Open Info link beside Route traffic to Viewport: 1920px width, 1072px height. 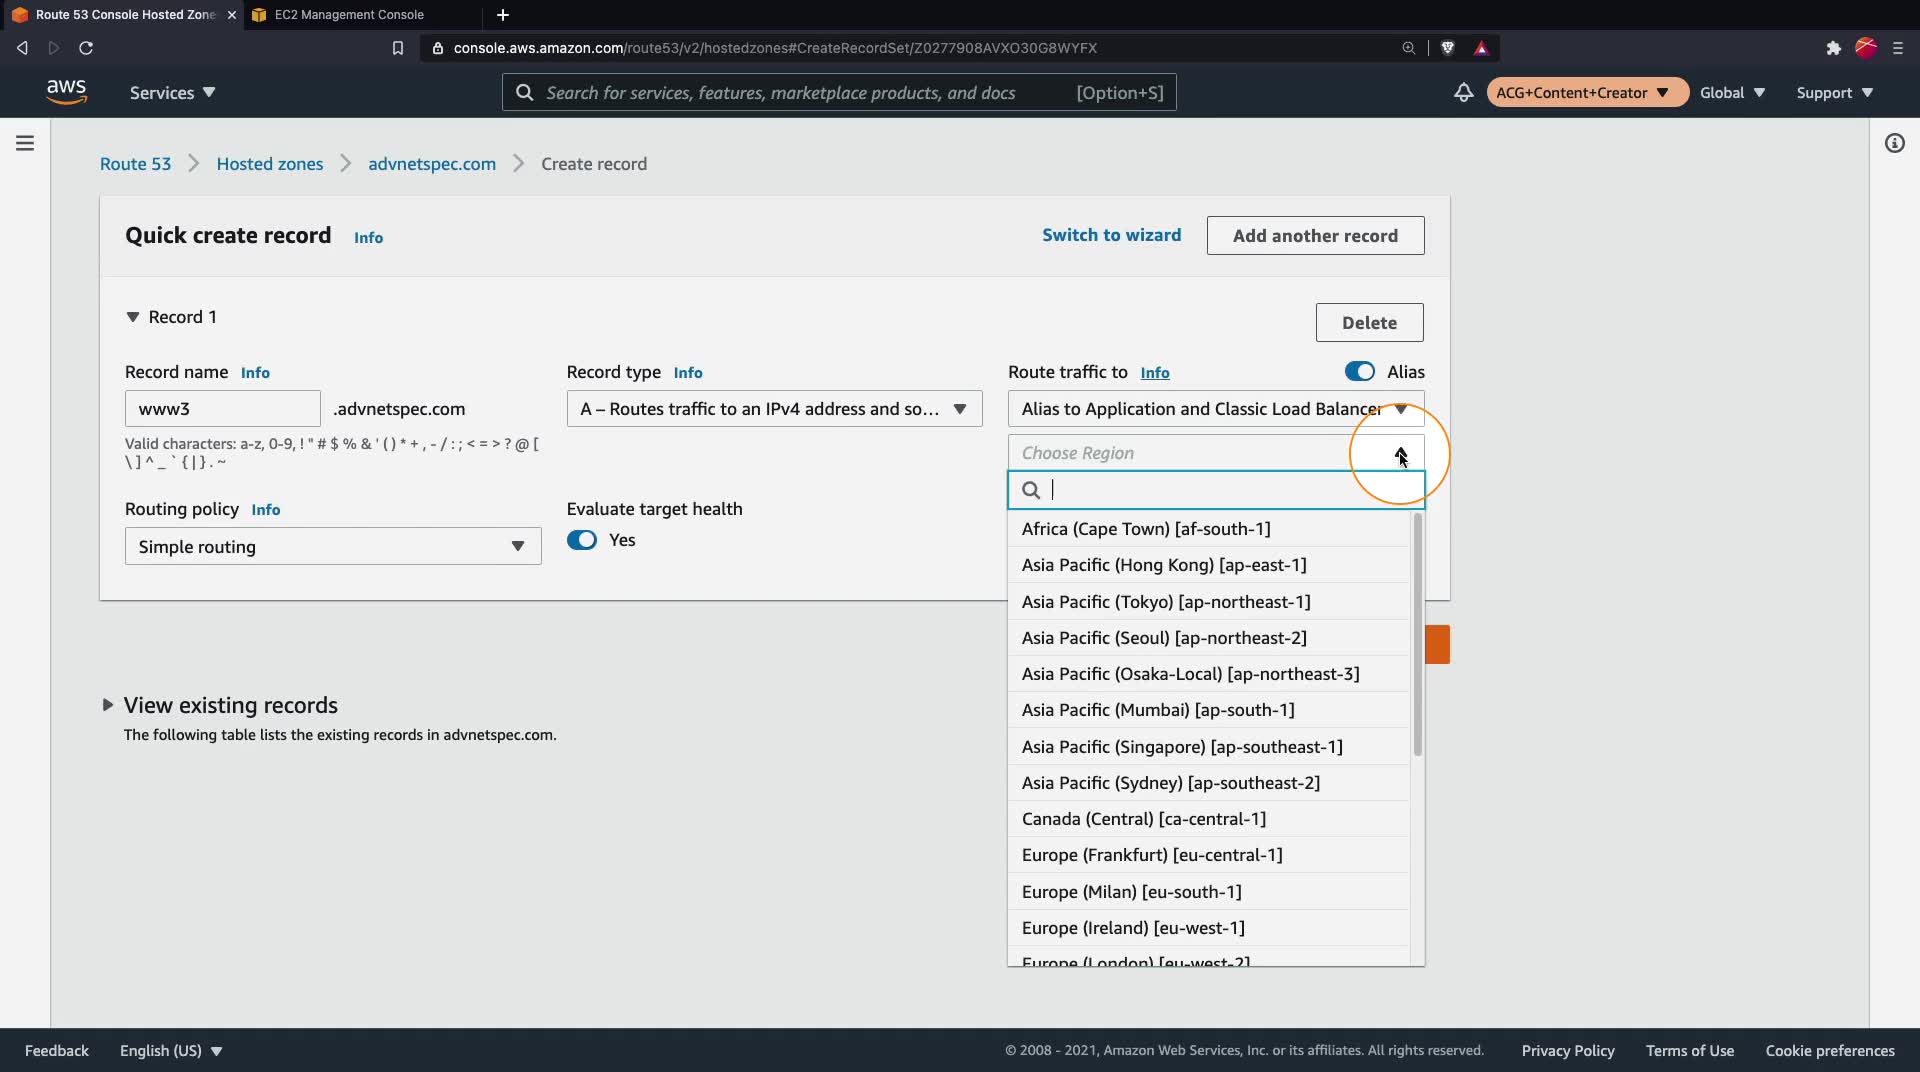(1155, 373)
